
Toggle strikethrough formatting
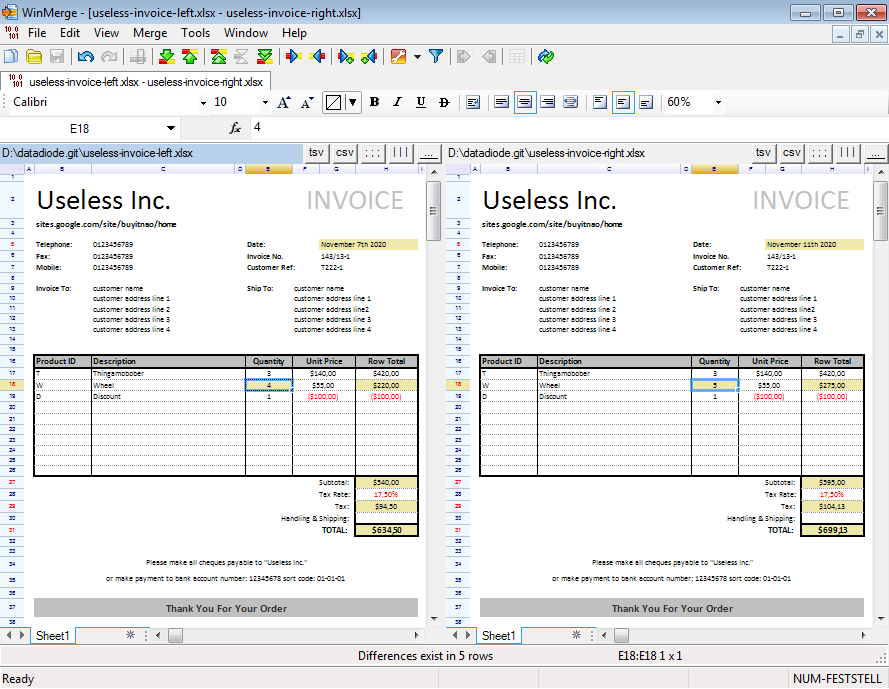click(x=444, y=102)
